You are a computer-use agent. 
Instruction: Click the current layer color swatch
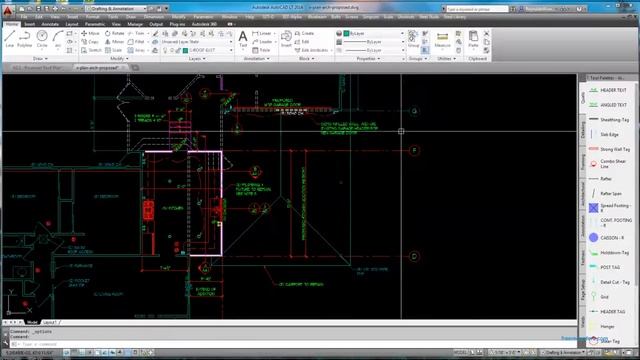tap(185, 50)
